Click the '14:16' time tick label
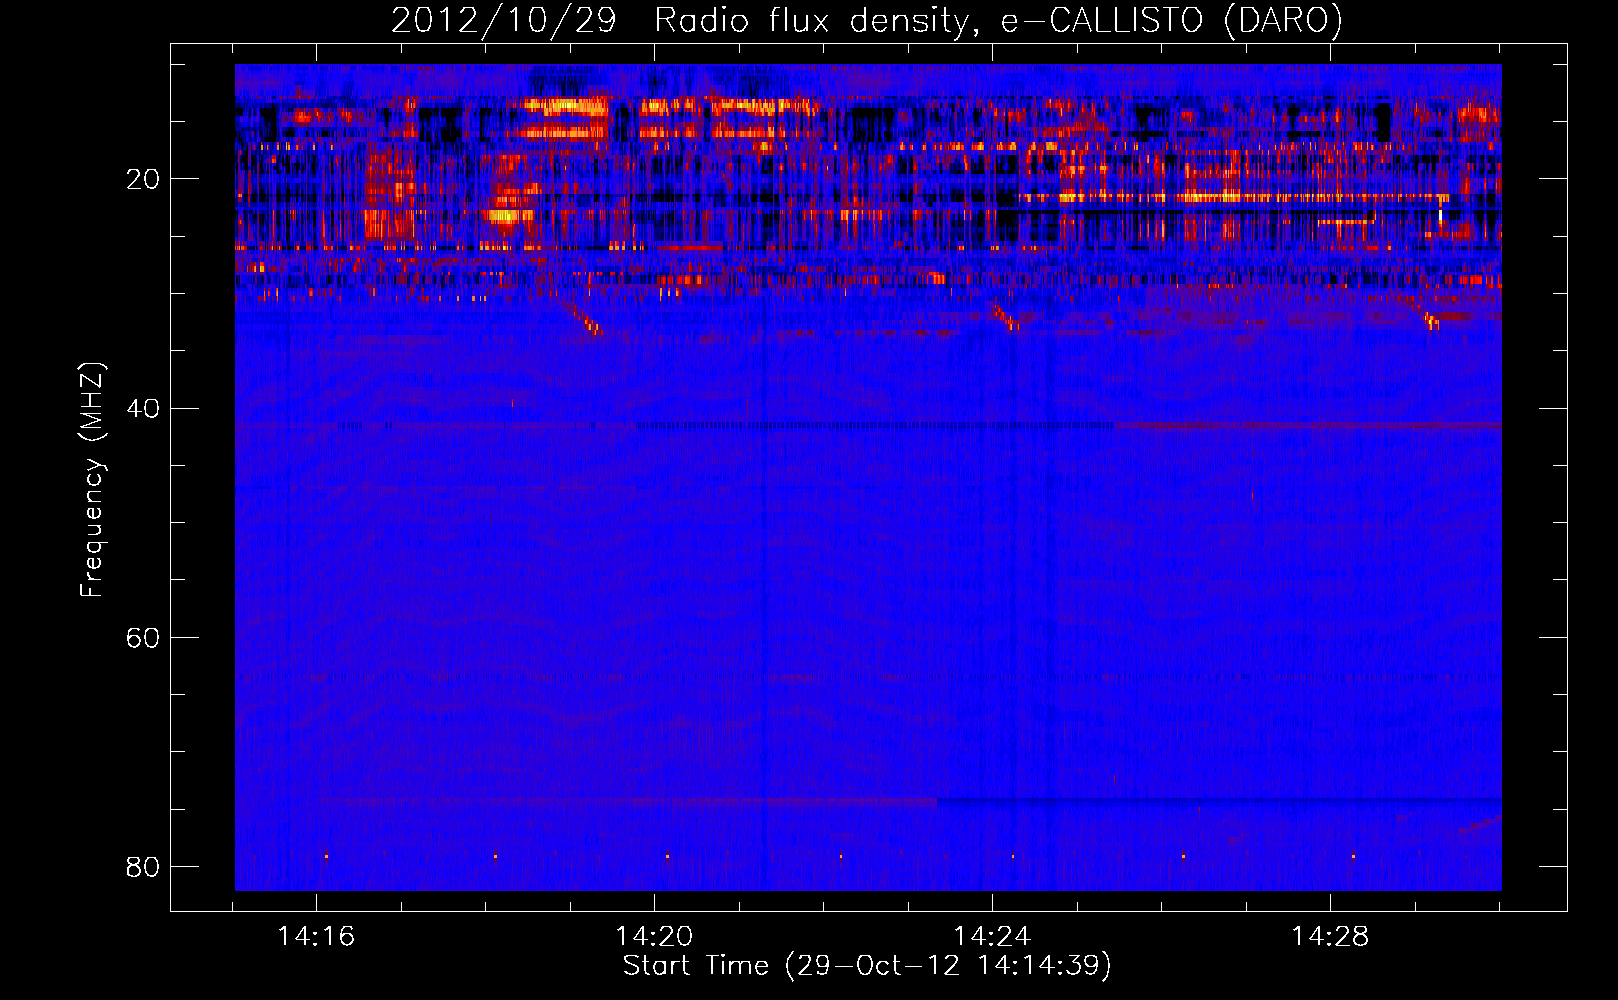This screenshot has width=1618, height=1000. pyautogui.click(x=316, y=937)
